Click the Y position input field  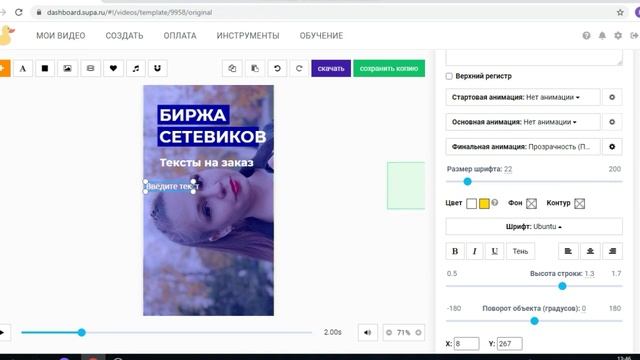[509, 344]
